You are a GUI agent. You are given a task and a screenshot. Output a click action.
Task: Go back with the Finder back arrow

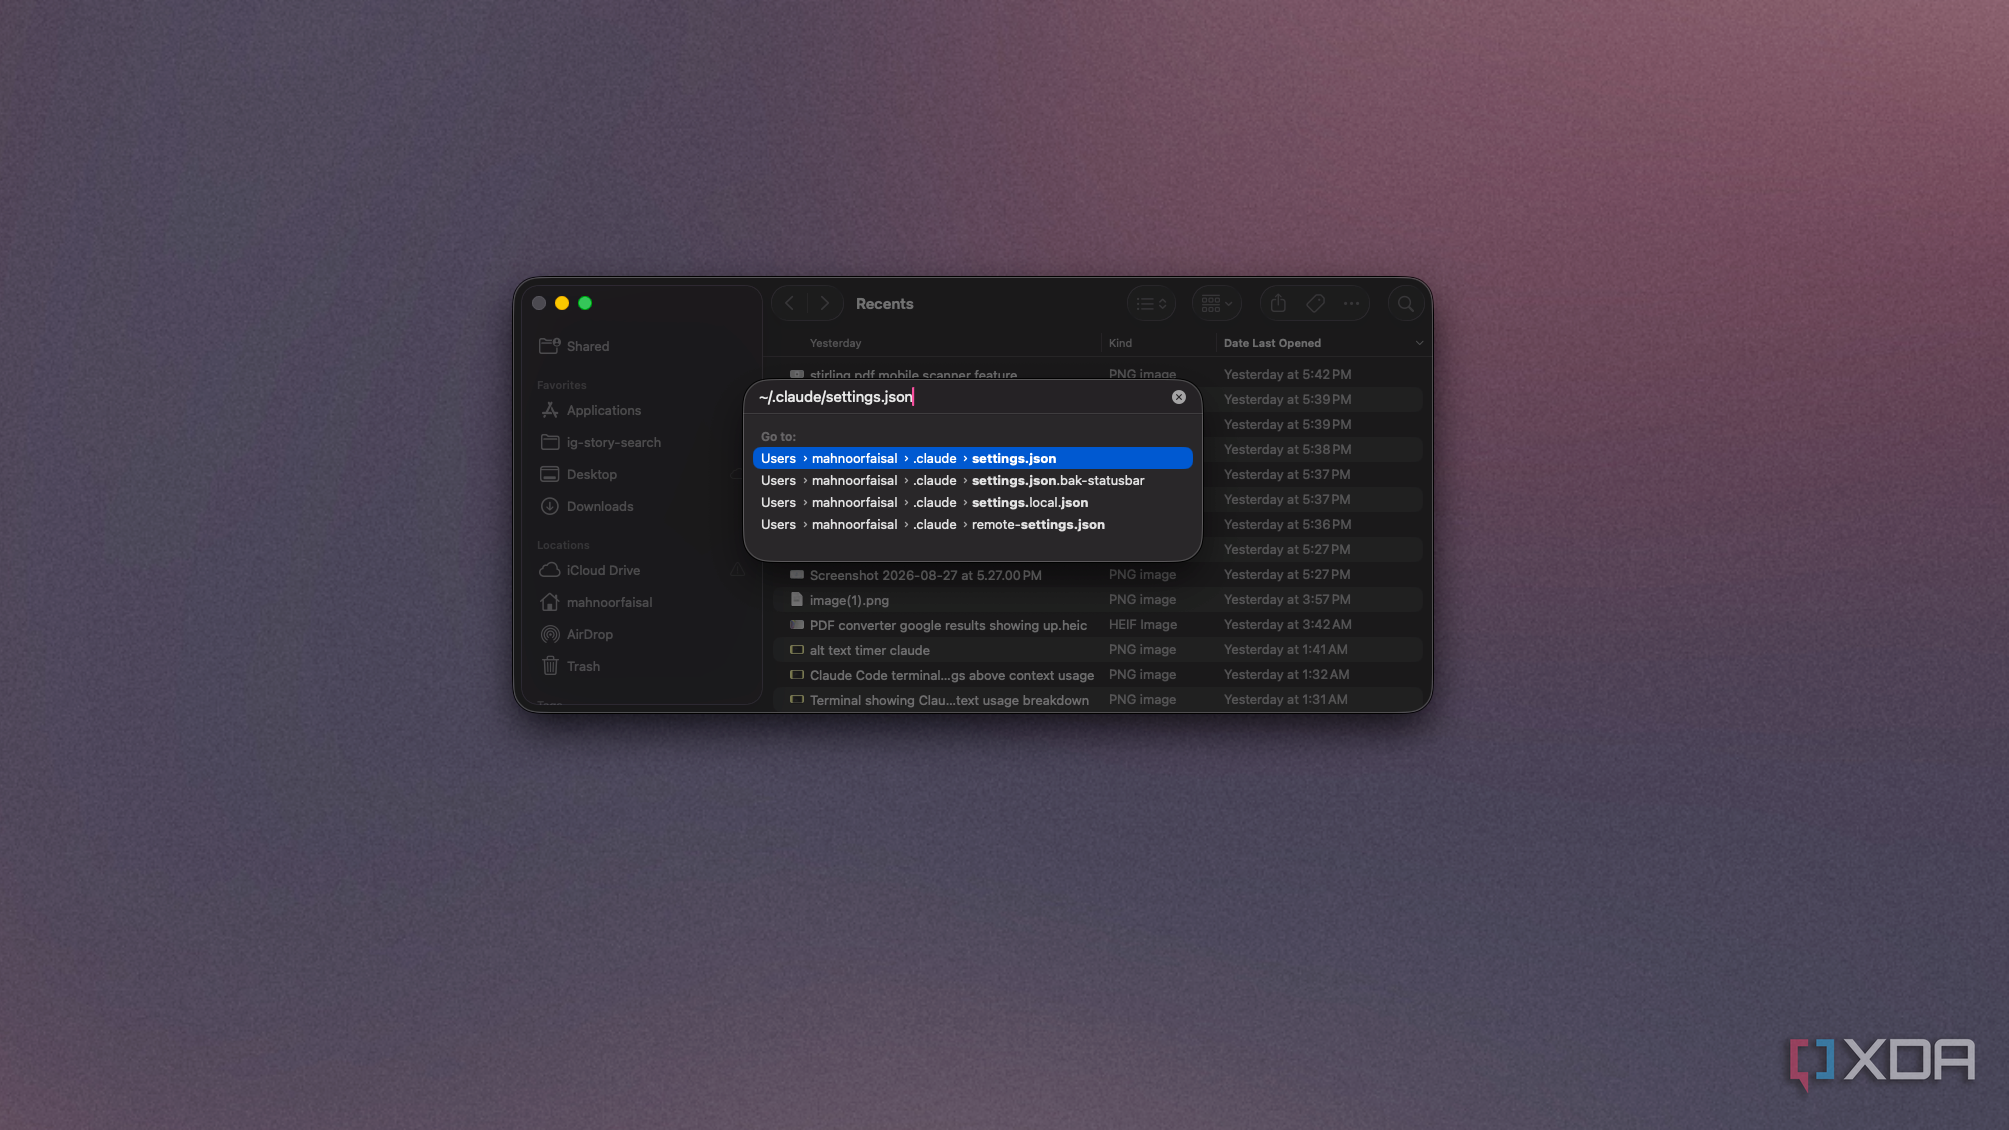pyautogui.click(x=790, y=303)
